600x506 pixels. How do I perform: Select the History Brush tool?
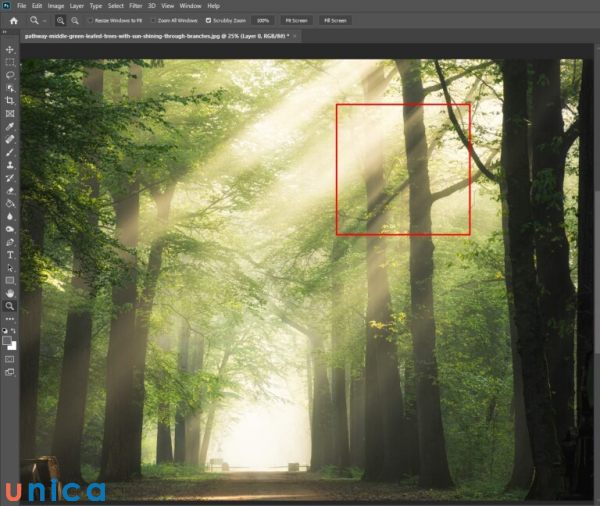point(10,178)
